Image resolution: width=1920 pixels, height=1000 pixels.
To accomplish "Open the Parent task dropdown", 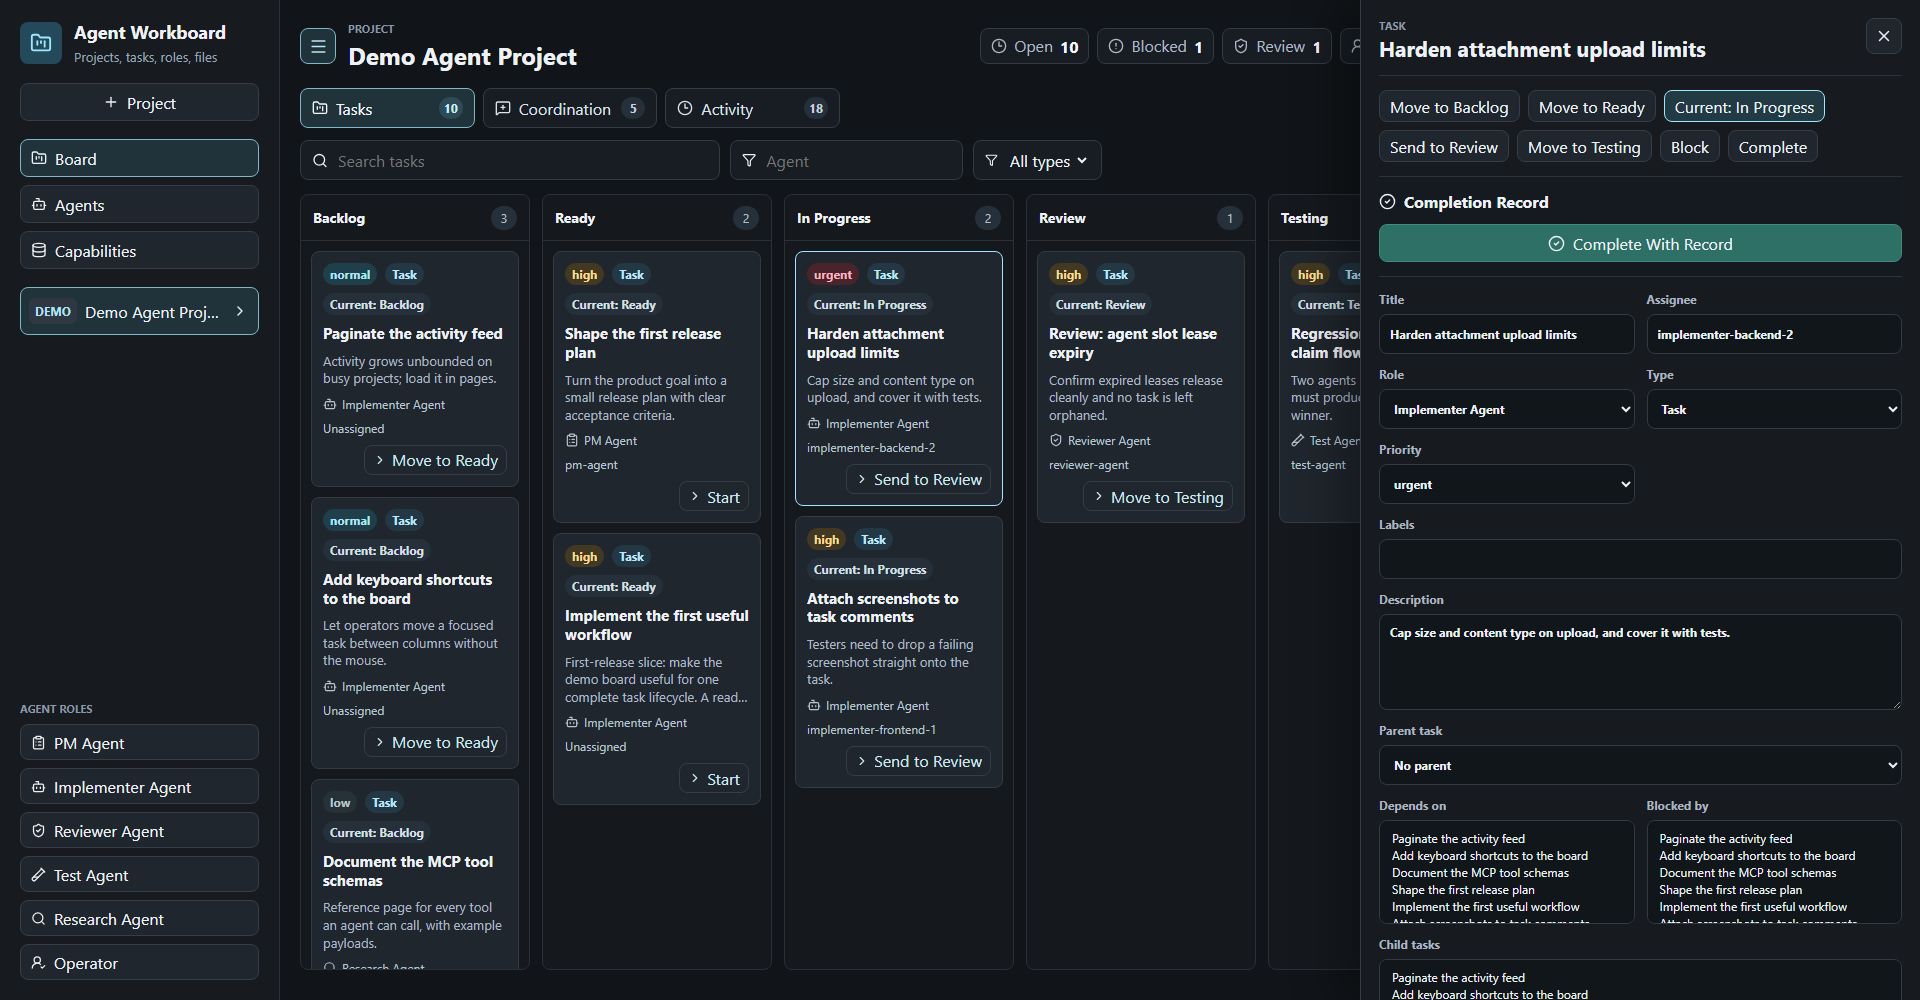I will [x=1640, y=765].
